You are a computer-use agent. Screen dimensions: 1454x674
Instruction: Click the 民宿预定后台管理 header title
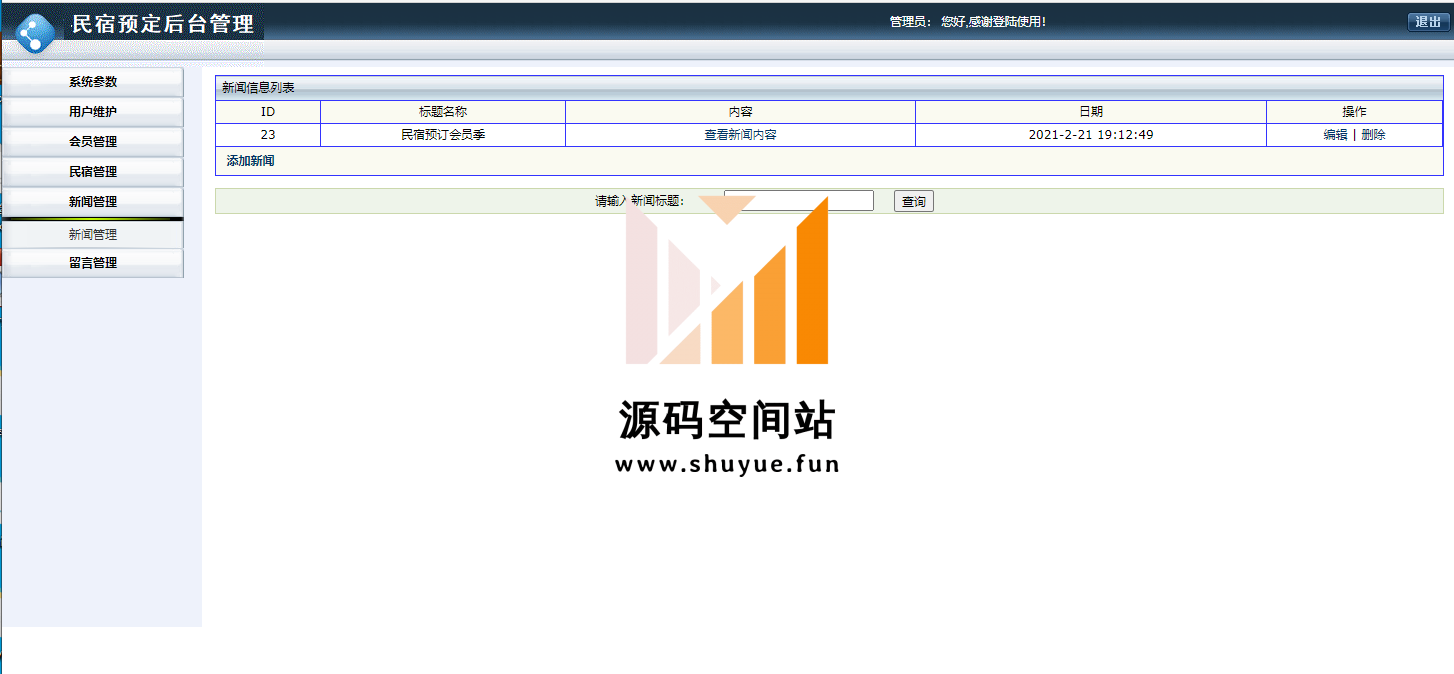pos(163,23)
